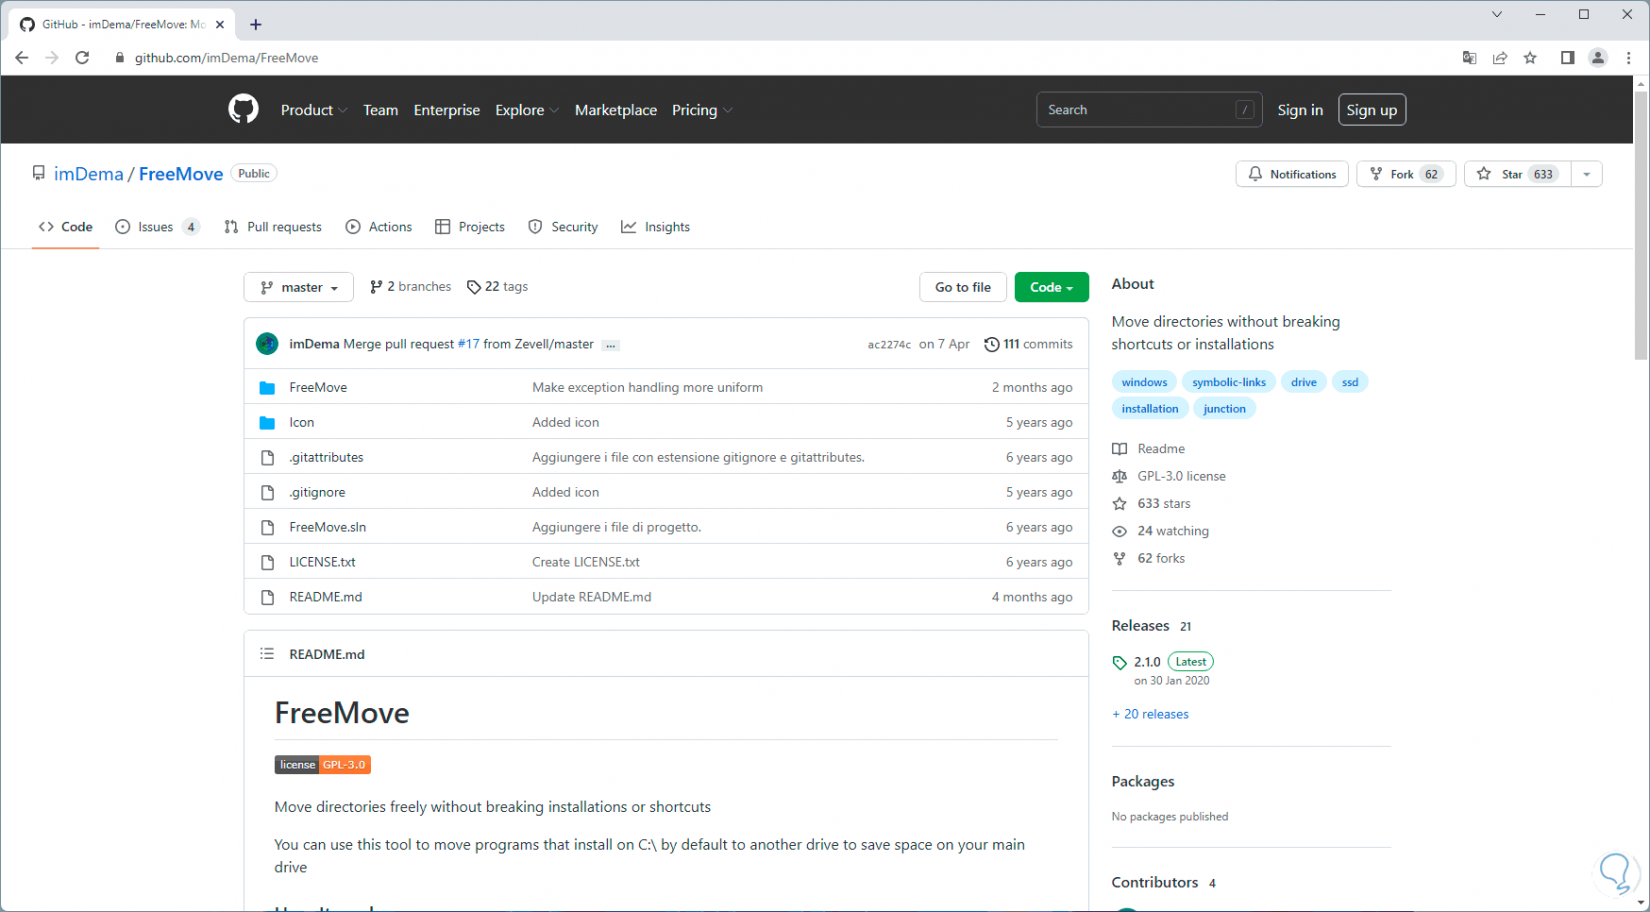Click the GitHub search field
The width and height of the screenshot is (1650, 912).
pos(1149,110)
